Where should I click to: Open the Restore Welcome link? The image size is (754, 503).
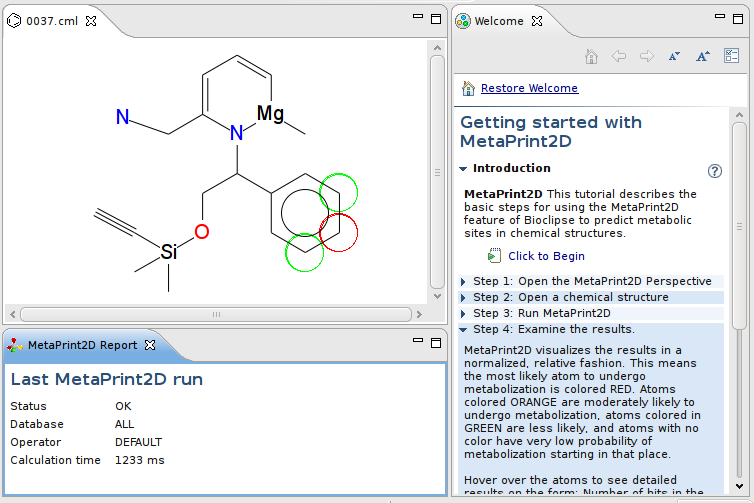[529, 88]
